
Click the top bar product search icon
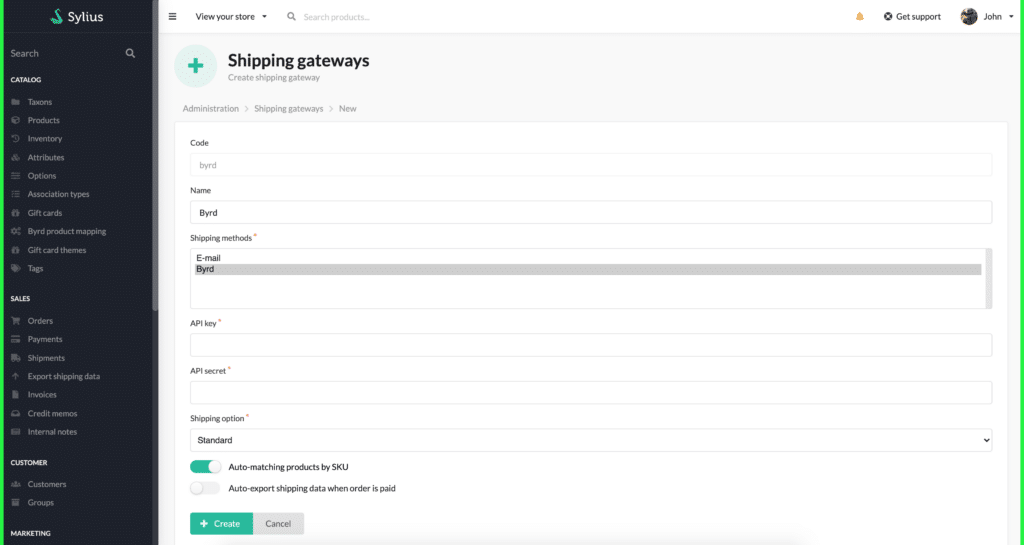pos(291,16)
